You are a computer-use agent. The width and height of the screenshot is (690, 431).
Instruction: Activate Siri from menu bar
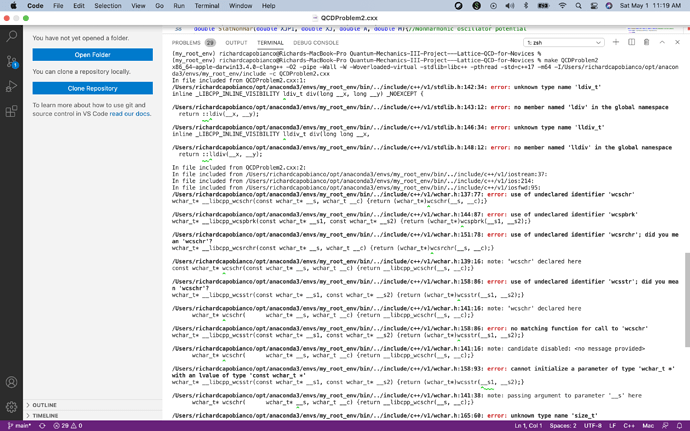coord(609,6)
